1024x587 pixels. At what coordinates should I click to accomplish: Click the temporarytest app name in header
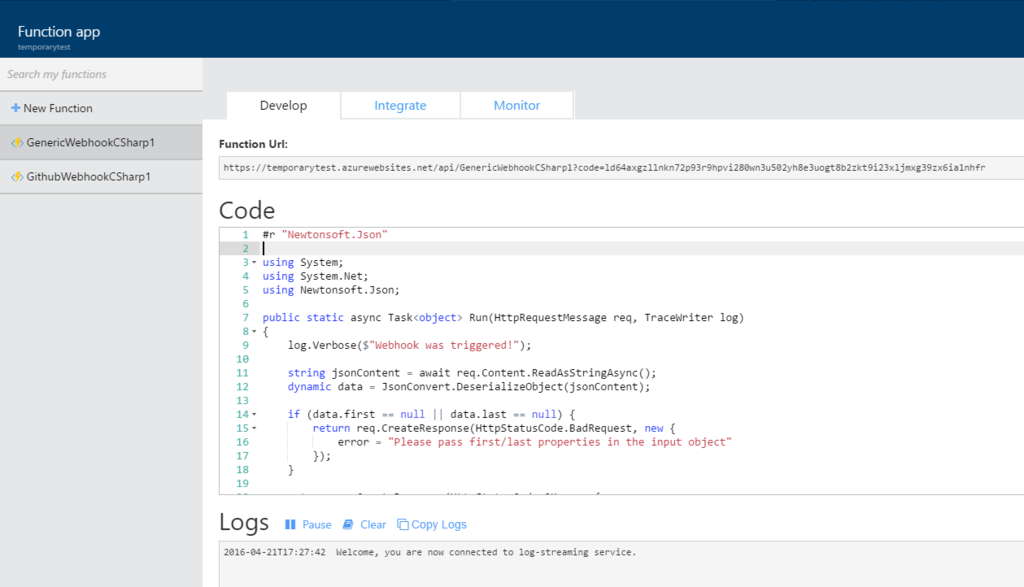click(44, 47)
